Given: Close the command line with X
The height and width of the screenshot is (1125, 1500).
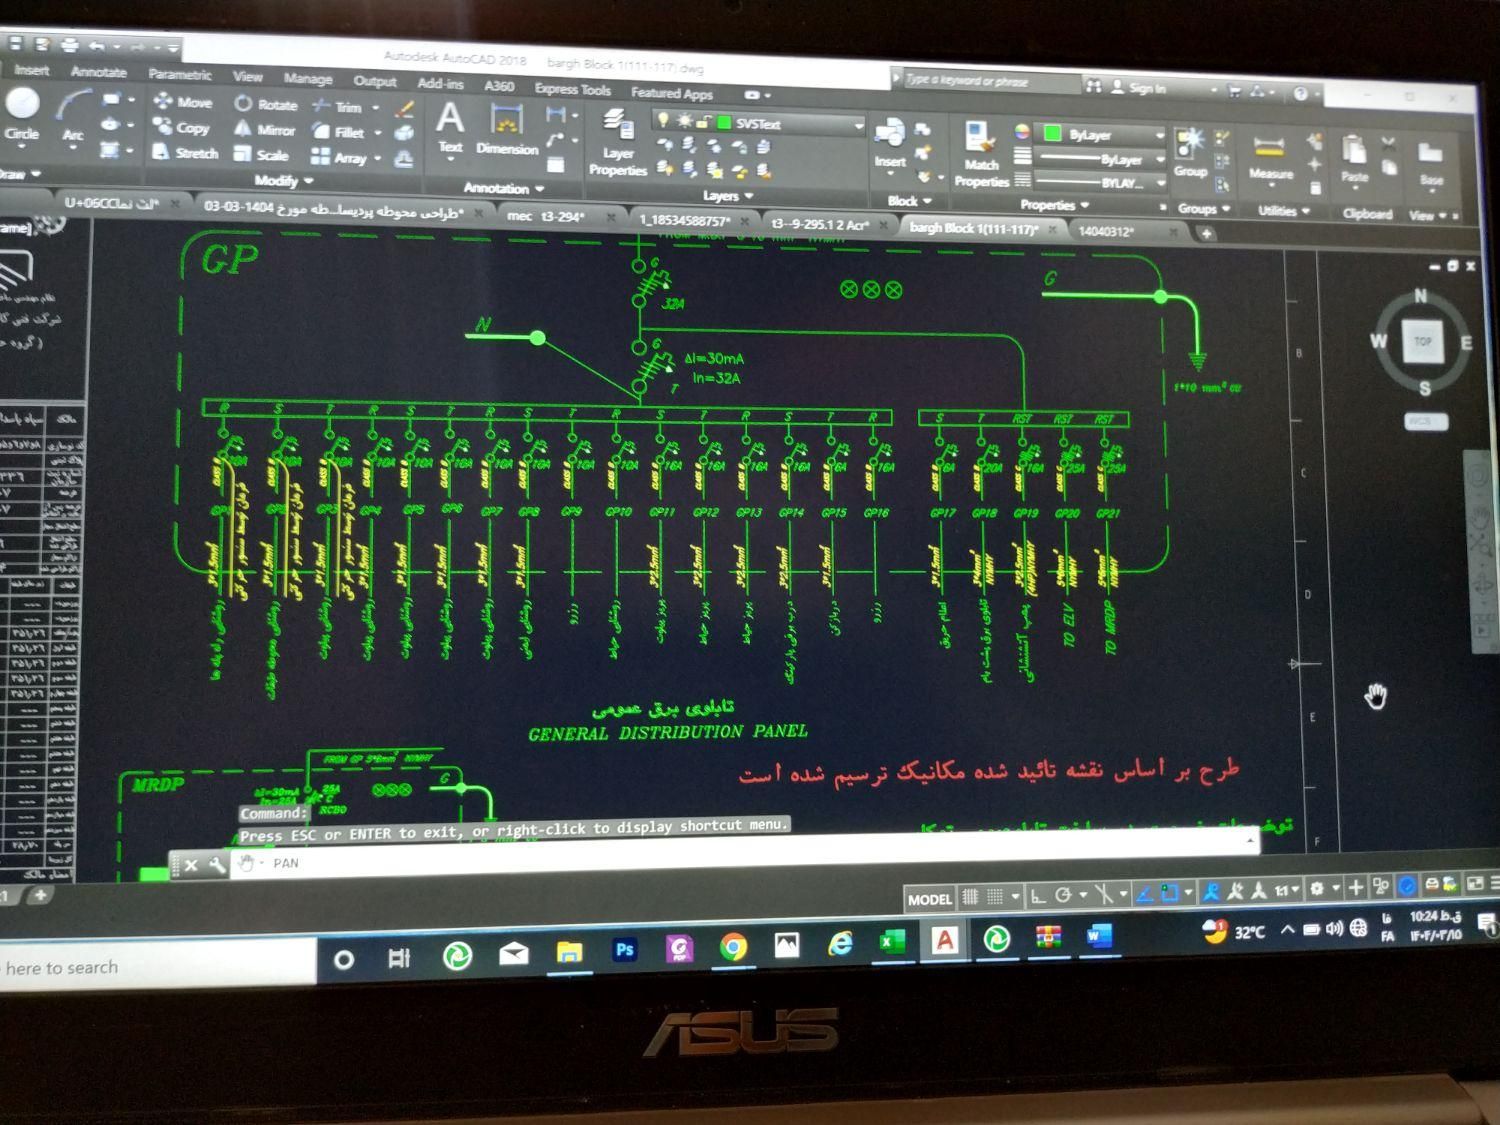Looking at the screenshot, I should [x=191, y=865].
